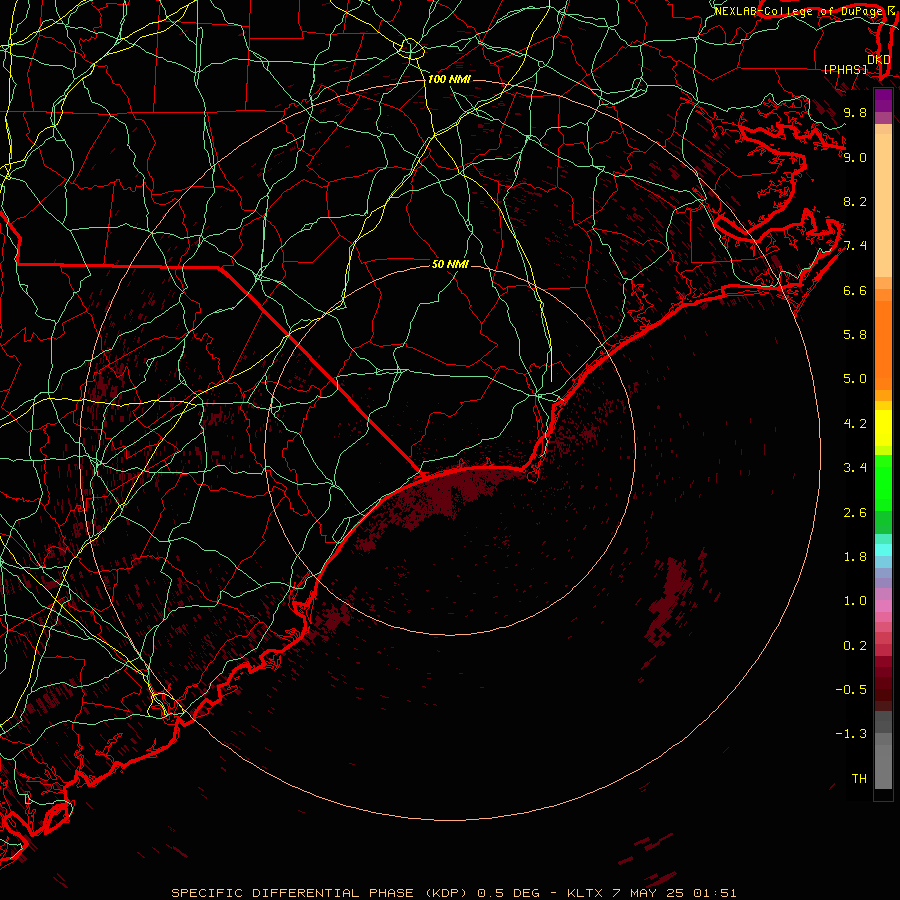Image resolution: width=900 pixels, height=900 pixels.
Task: Click the '5.8' value on the color scale
Action: click(x=855, y=335)
